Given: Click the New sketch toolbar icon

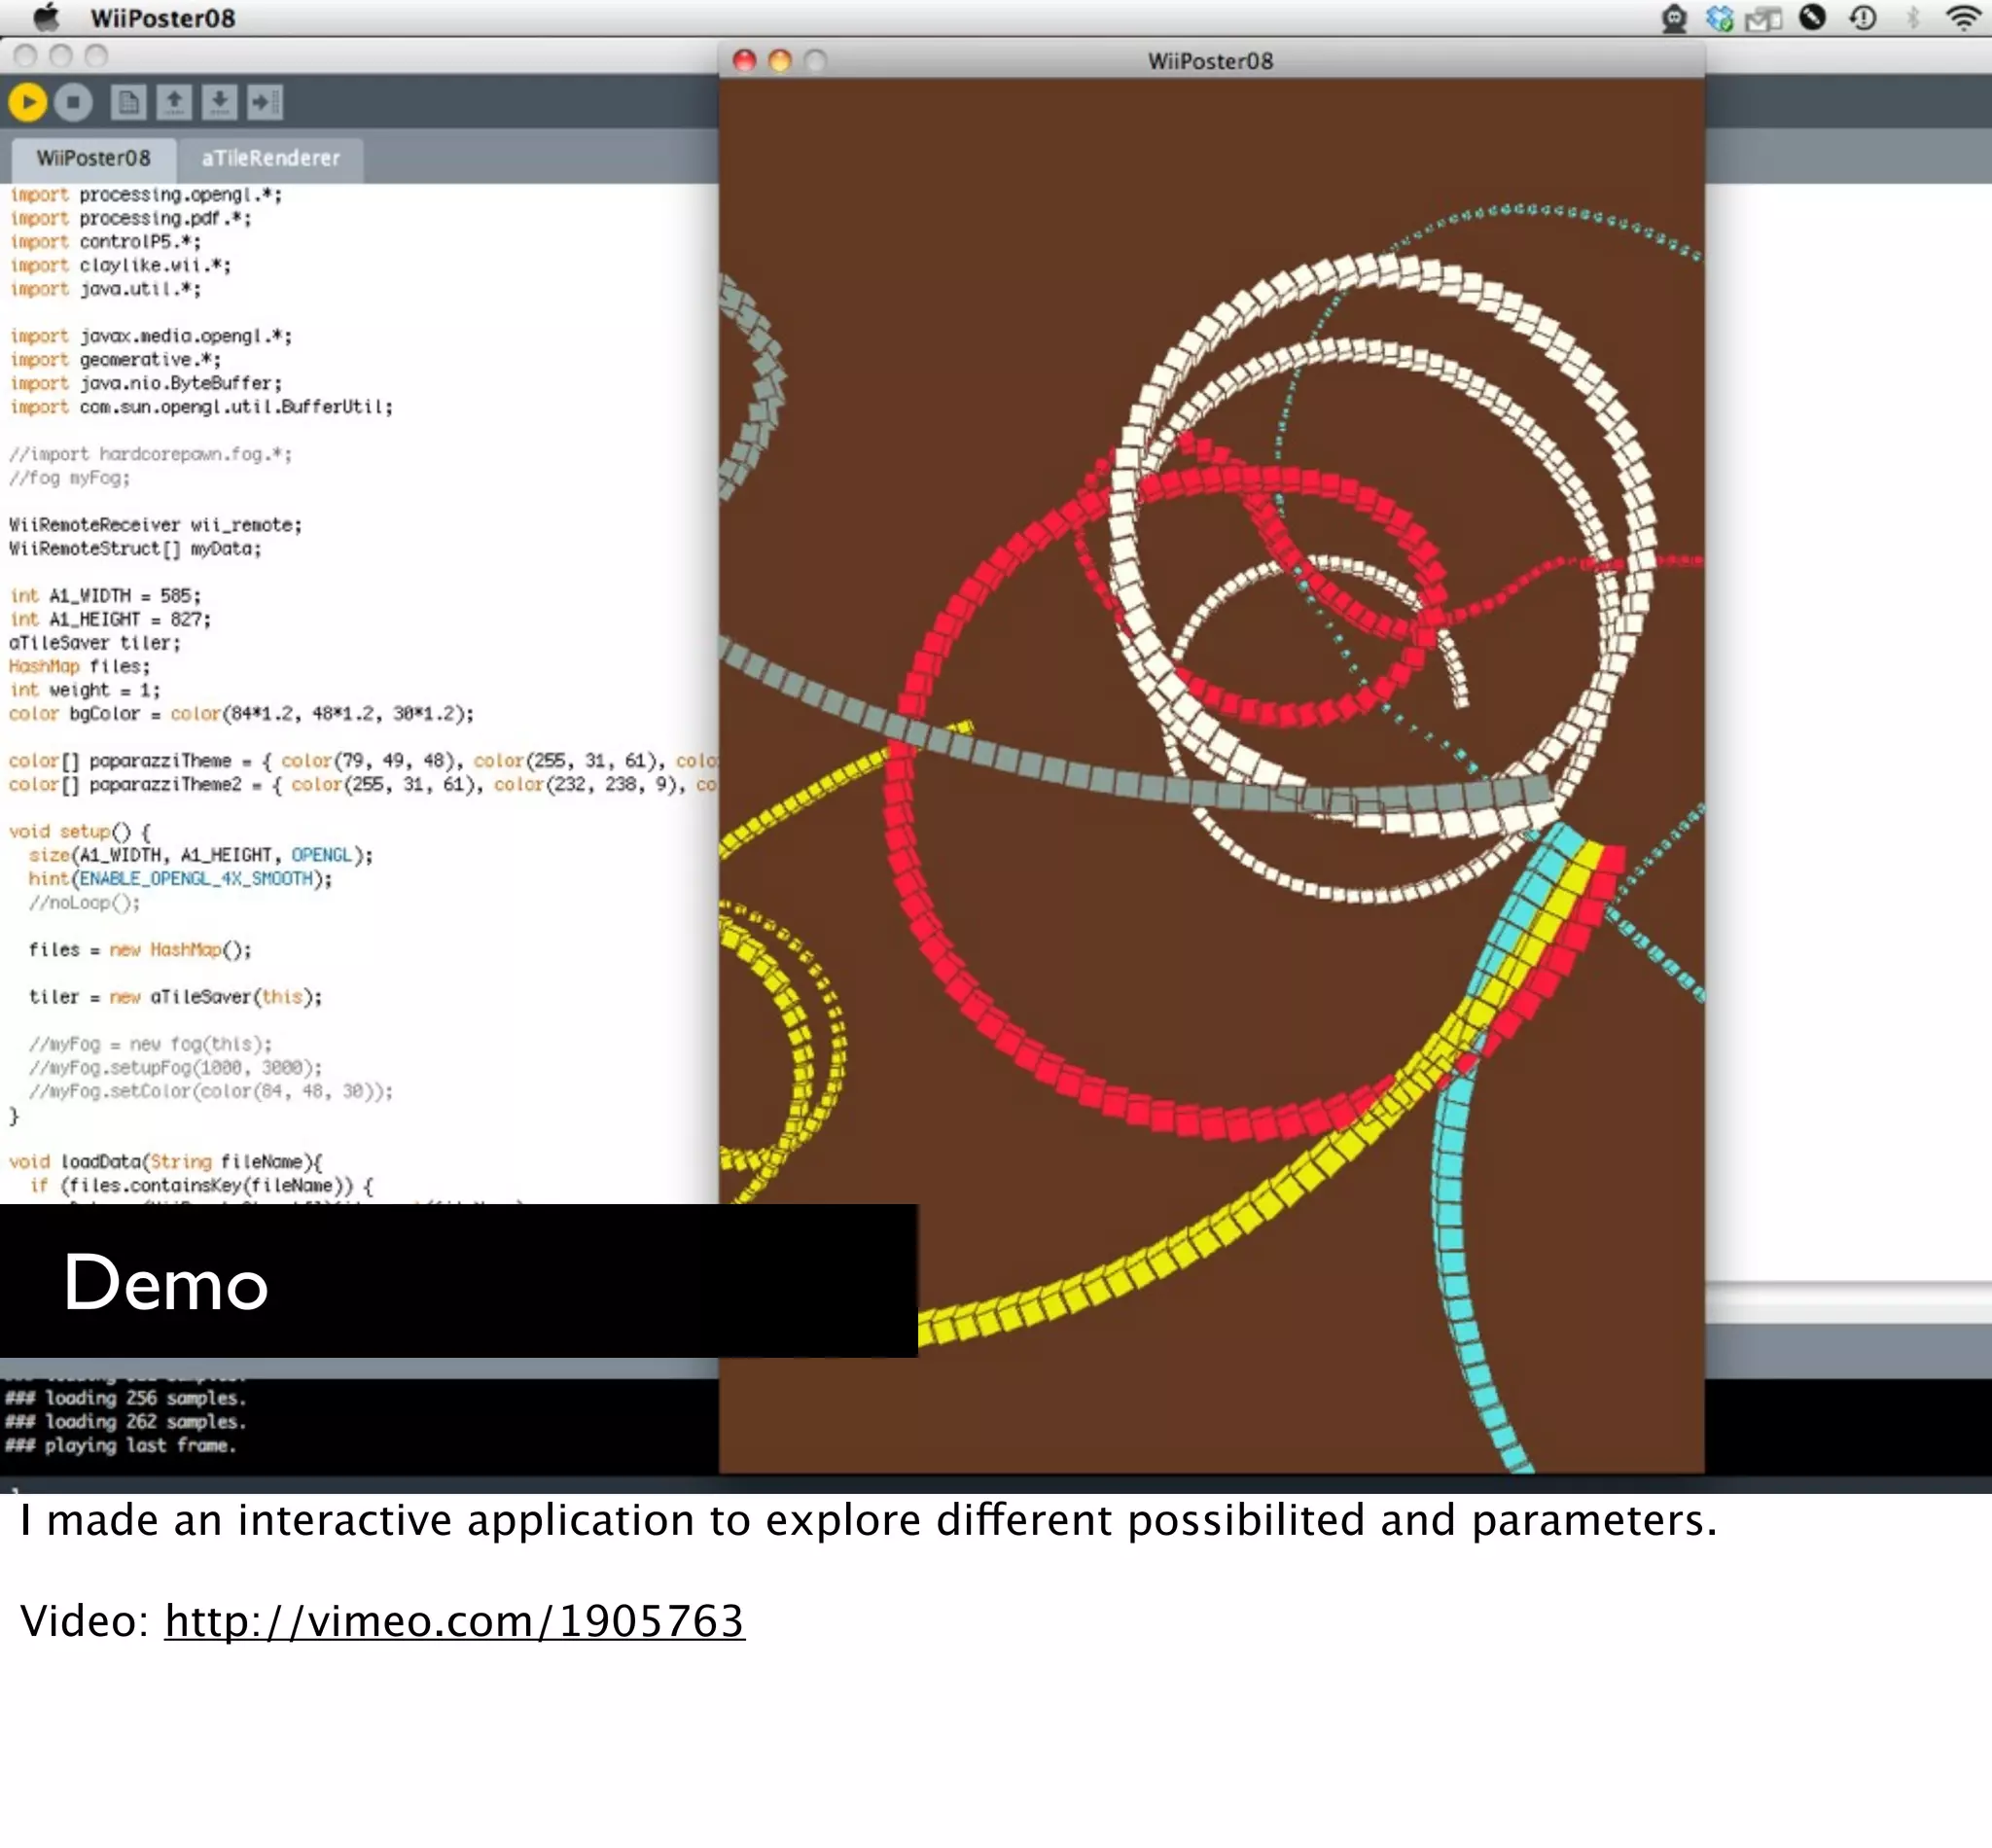Looking at the screenshot, I should (x=129, y=102).
